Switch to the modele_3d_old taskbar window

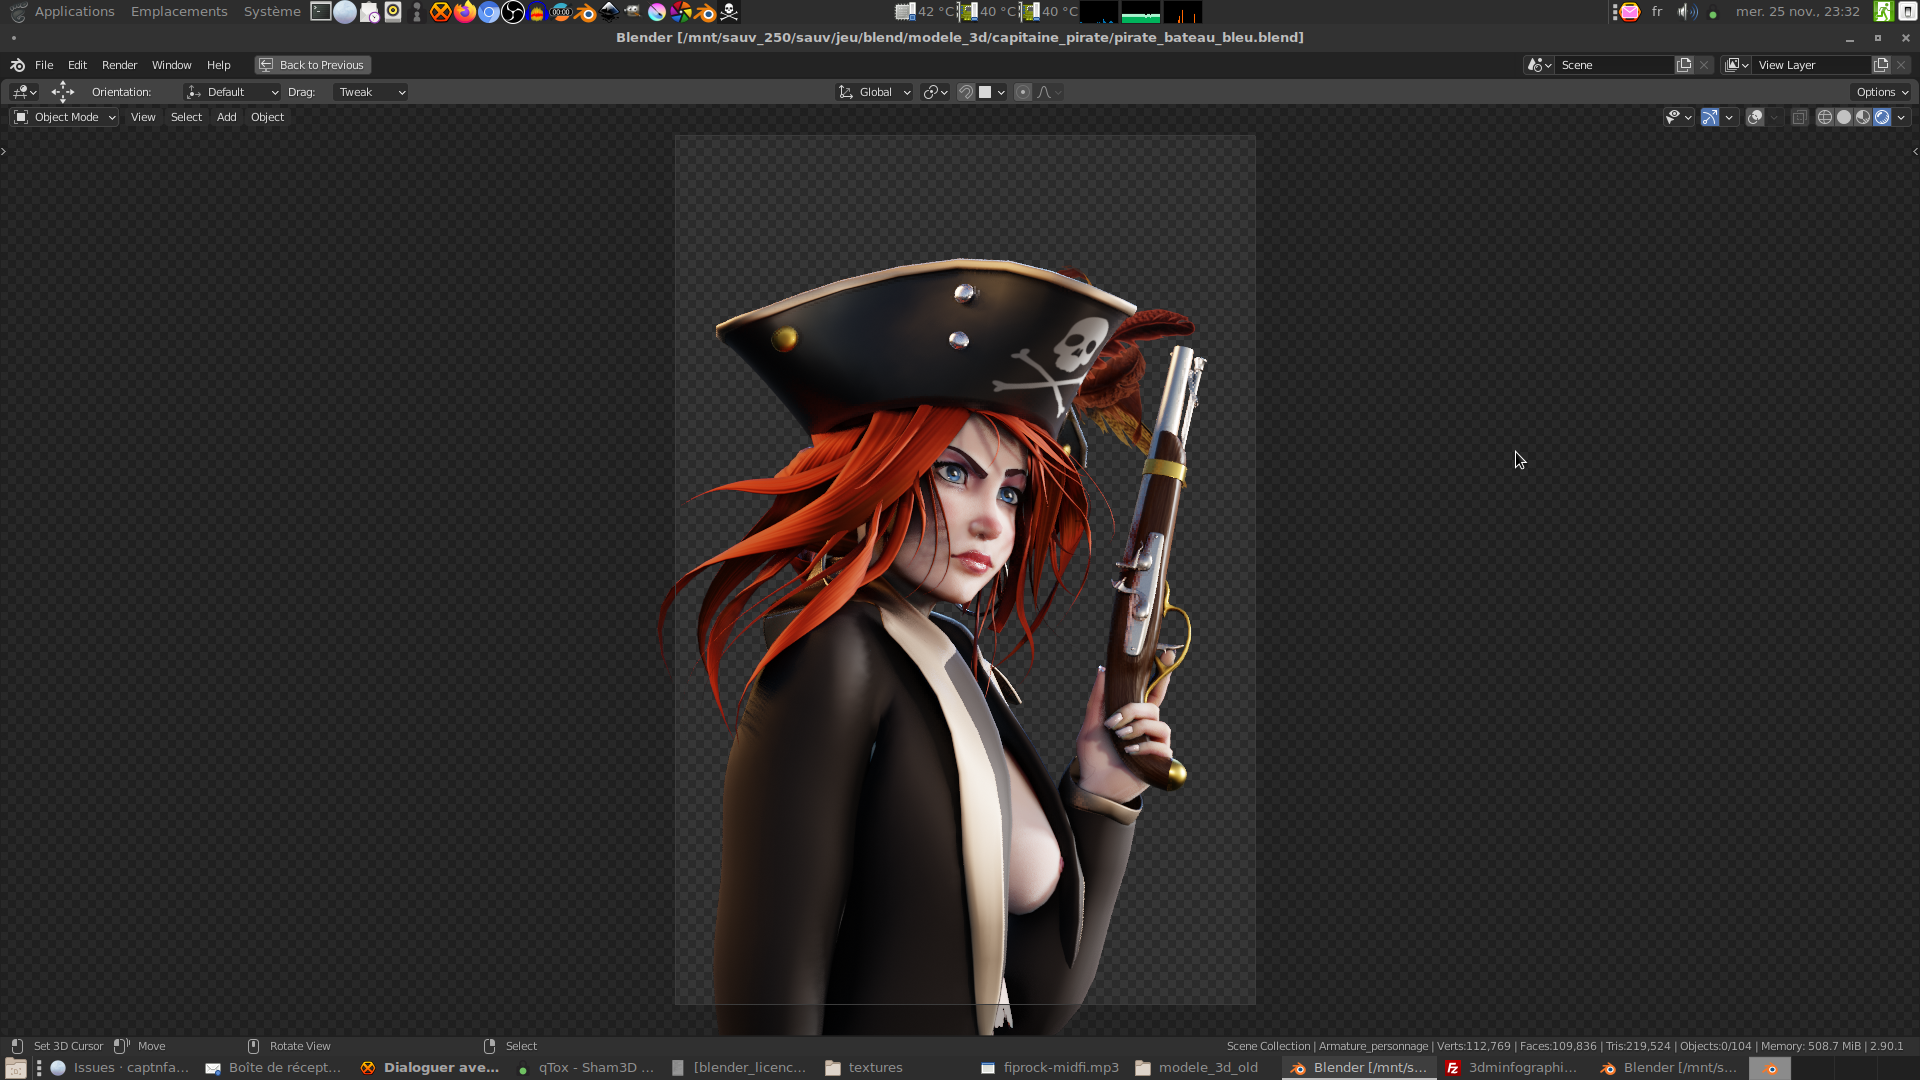click(1197, 1068)
